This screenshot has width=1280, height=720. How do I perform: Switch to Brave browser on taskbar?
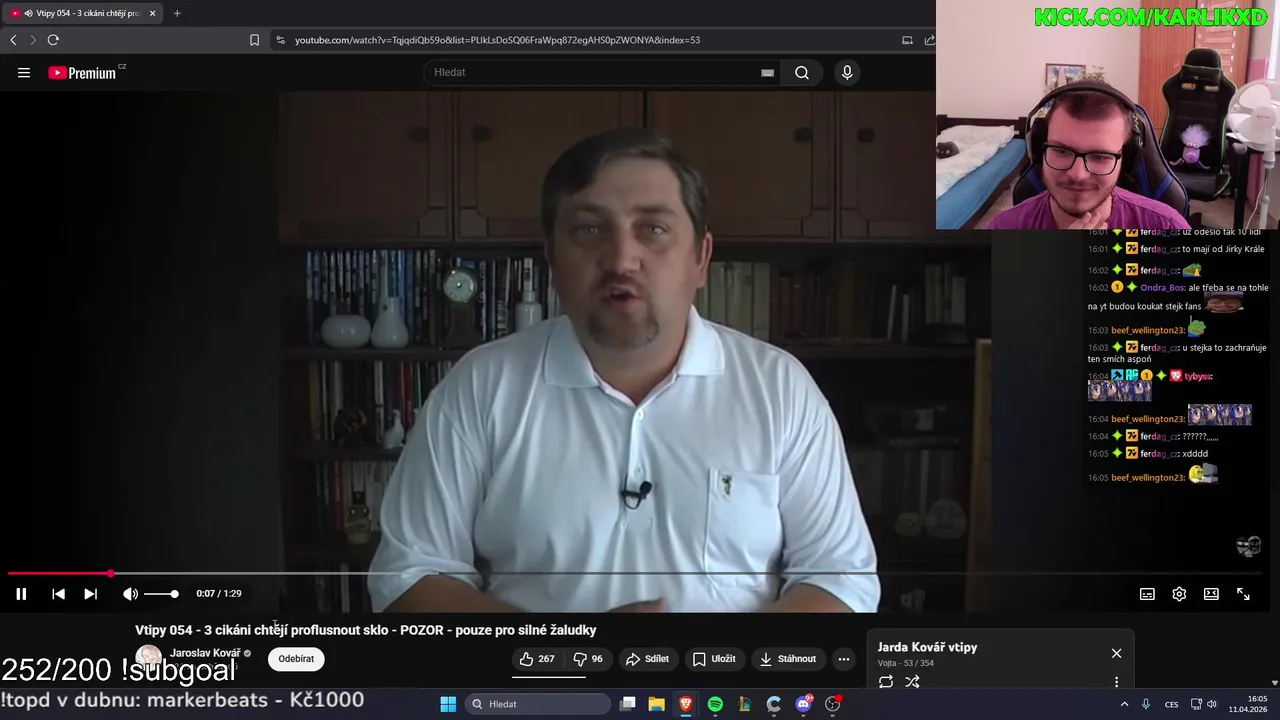686,704
